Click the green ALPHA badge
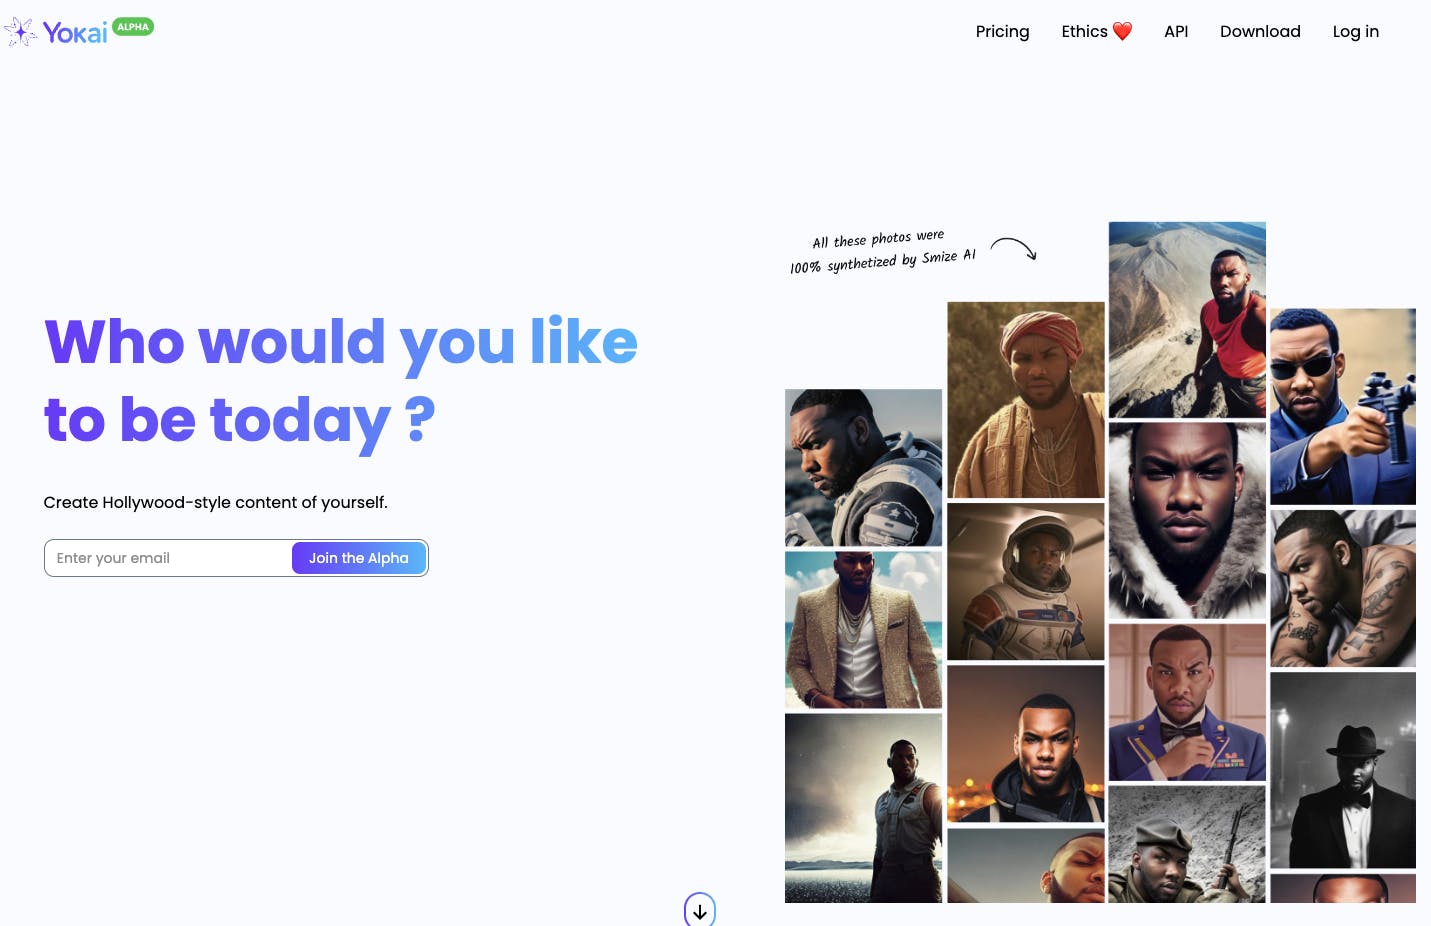The image size is (1431, 926). pyautogui.click(x=133, y=27)
